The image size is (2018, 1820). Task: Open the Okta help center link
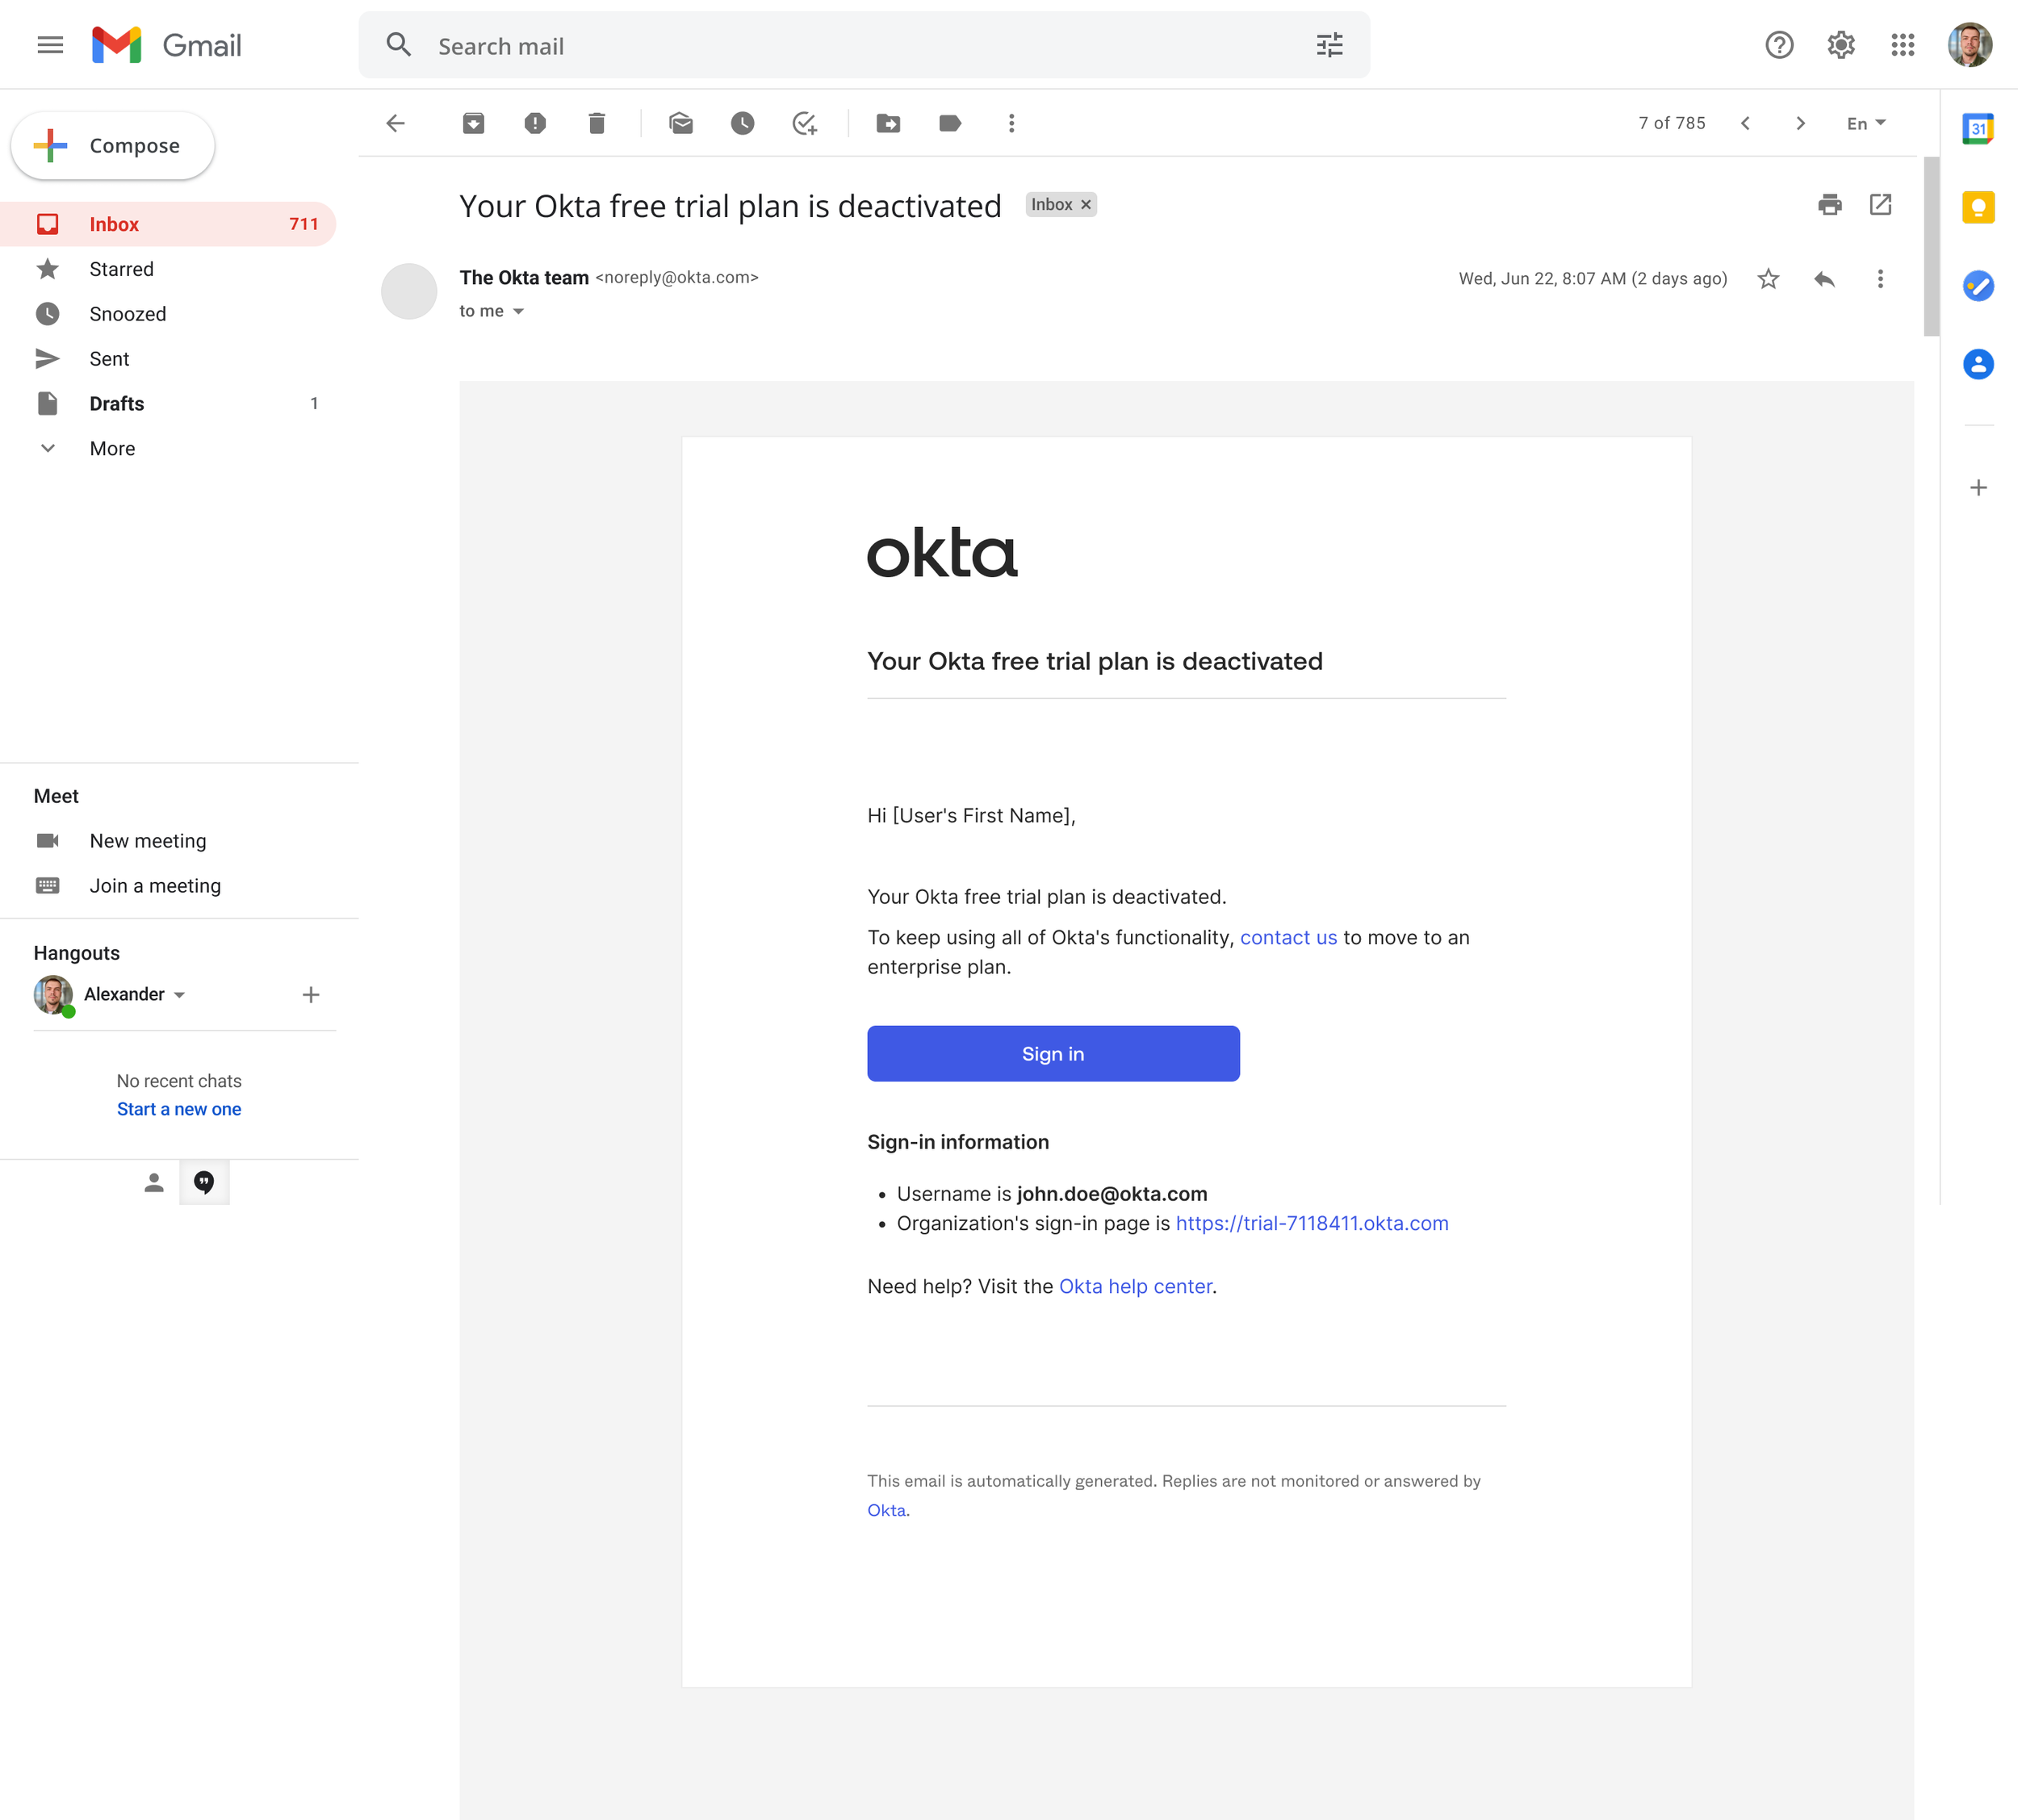pos(1135,1287)
